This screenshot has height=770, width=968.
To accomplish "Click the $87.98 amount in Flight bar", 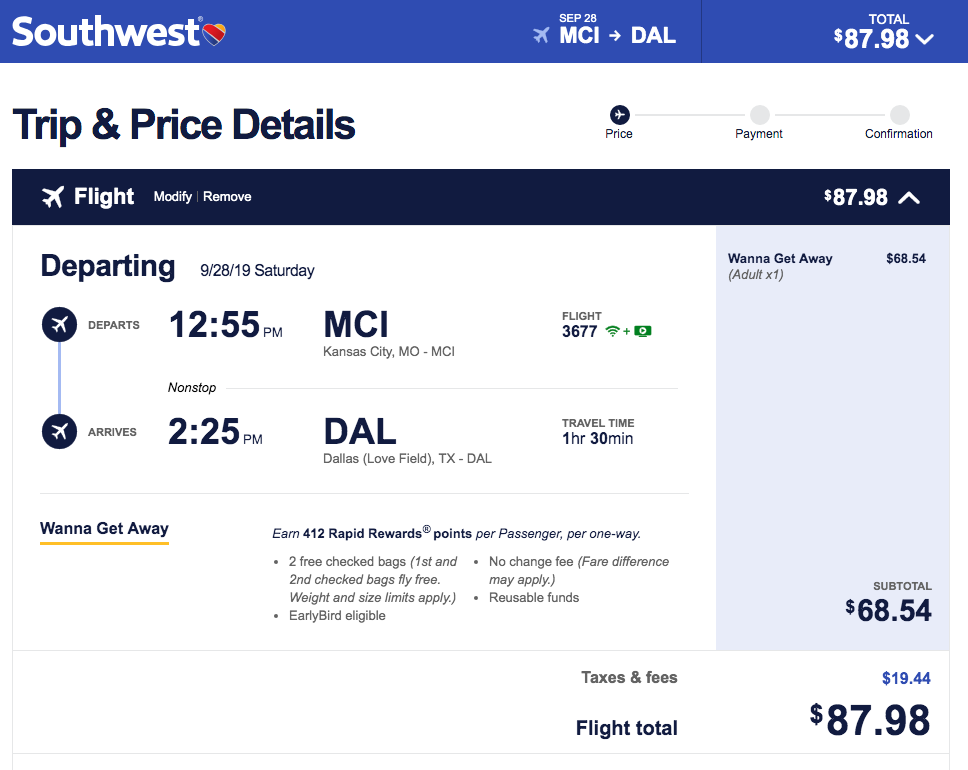I will 857,197.
